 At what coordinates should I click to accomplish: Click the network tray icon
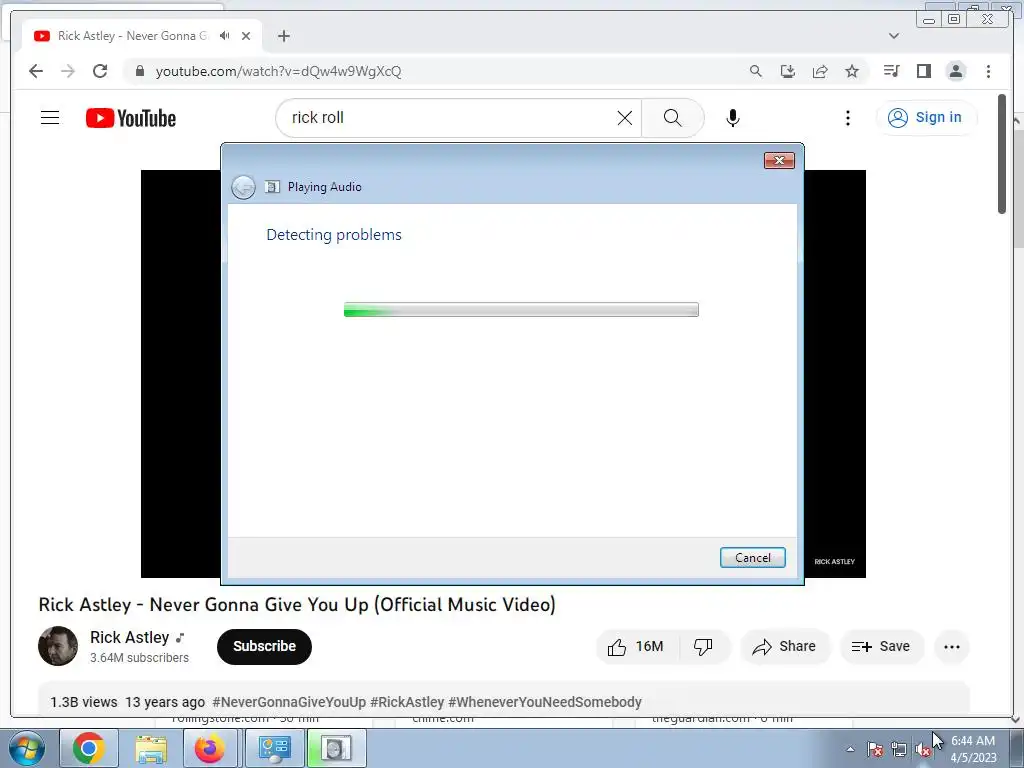(899, 749)
